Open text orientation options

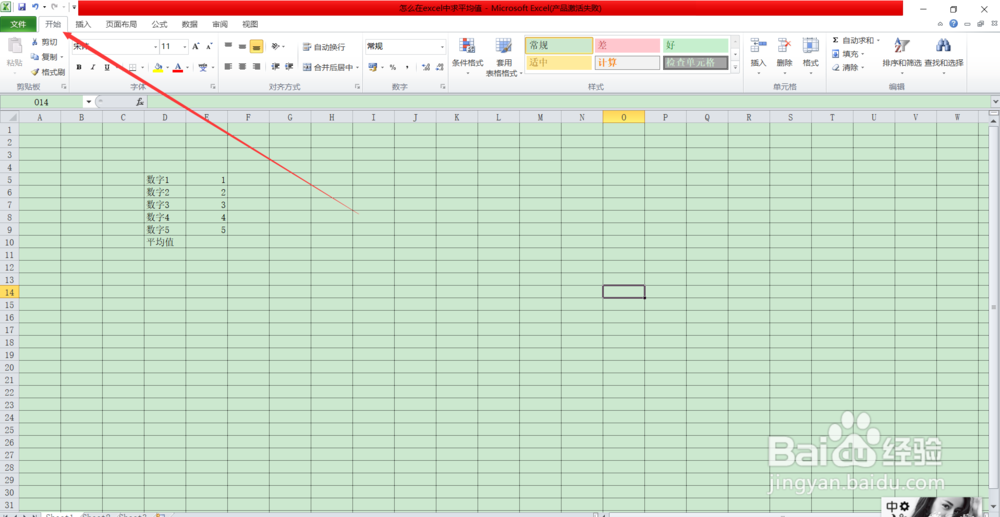pyautogui.click(x=277, y=47)
